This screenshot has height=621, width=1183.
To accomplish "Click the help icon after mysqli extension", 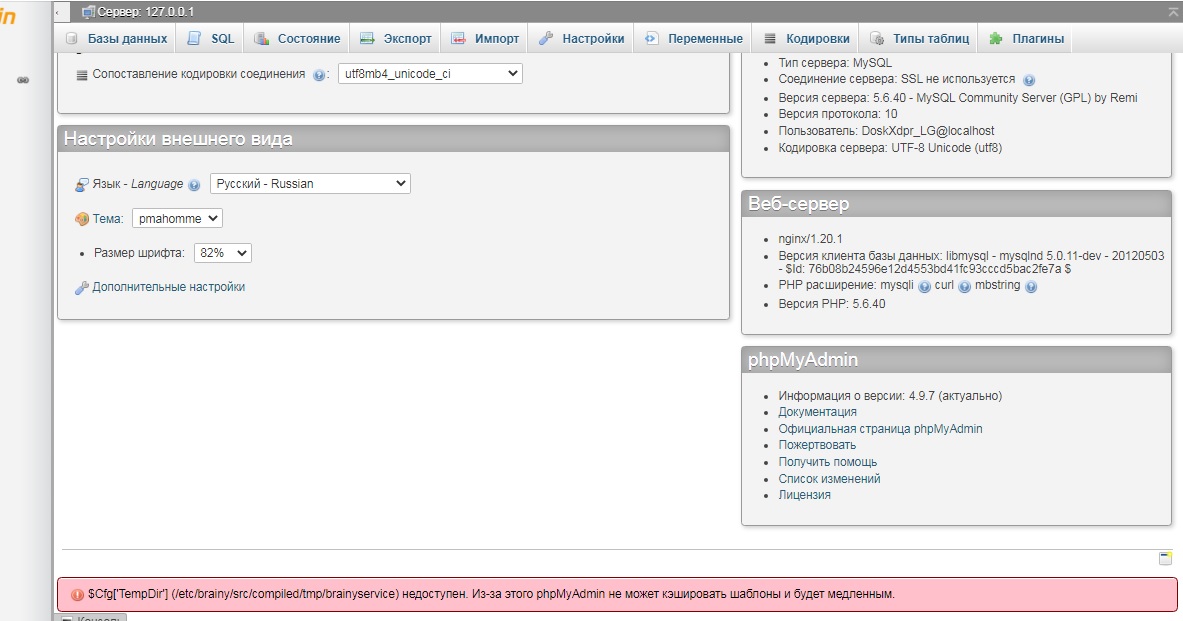I will [924, 286].
